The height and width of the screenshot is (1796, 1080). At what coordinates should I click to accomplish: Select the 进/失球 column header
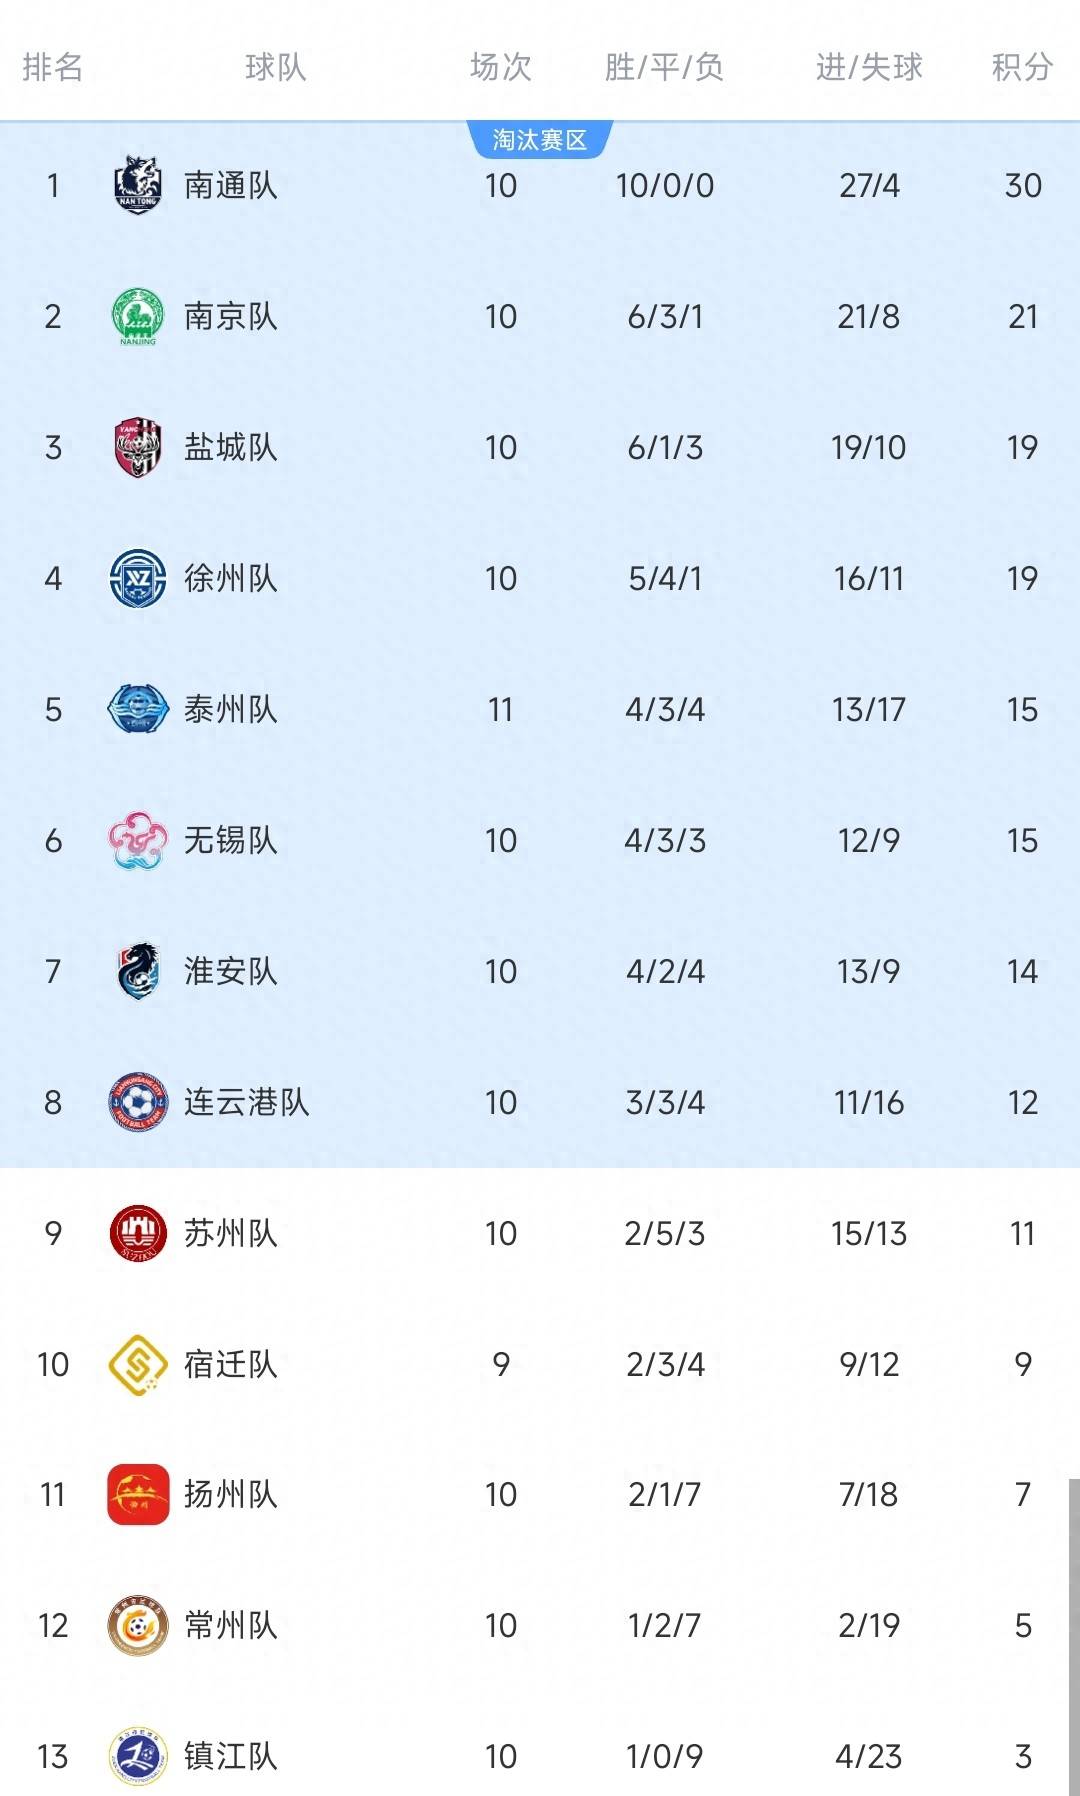(869, 67)
